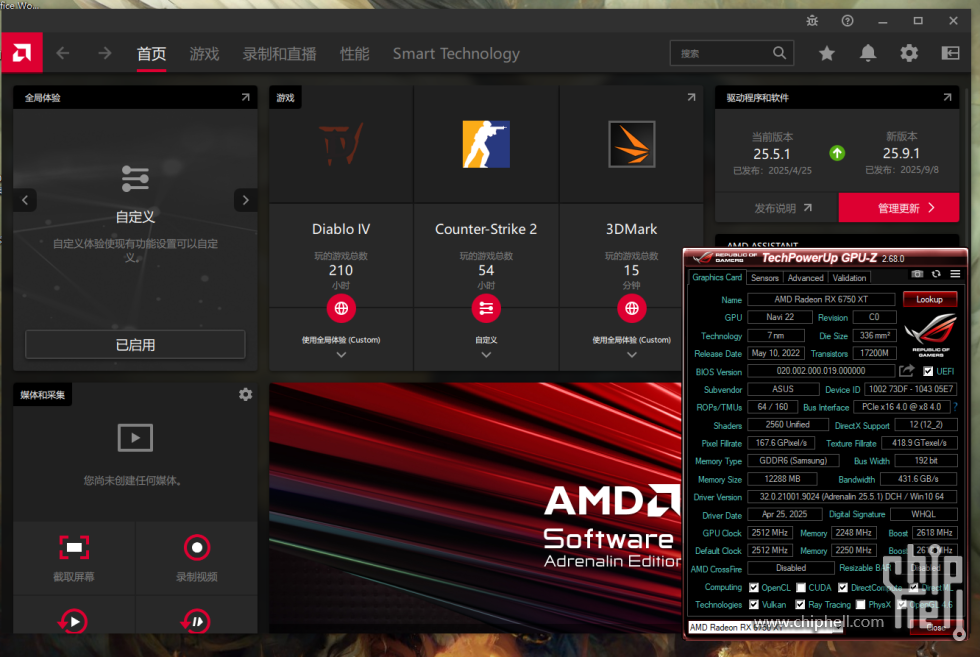
Task: Click the Bus Interface question mark in GPU-Z
Action: tap(955, 407)
